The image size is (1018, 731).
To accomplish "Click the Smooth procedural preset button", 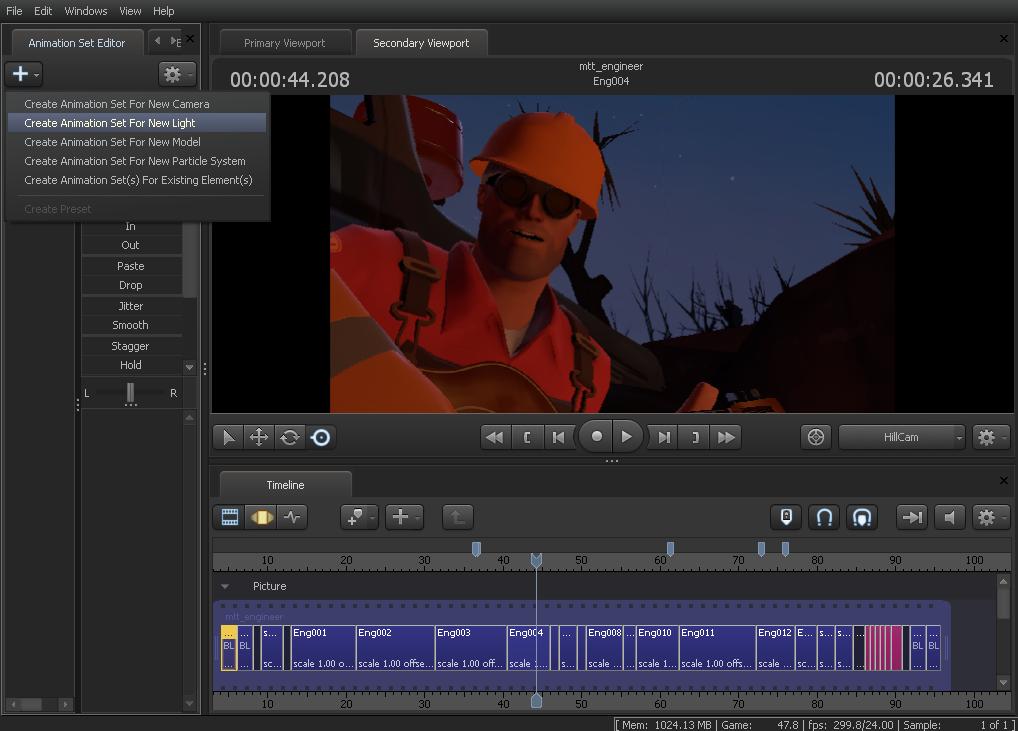I will [x=130, y=325].
